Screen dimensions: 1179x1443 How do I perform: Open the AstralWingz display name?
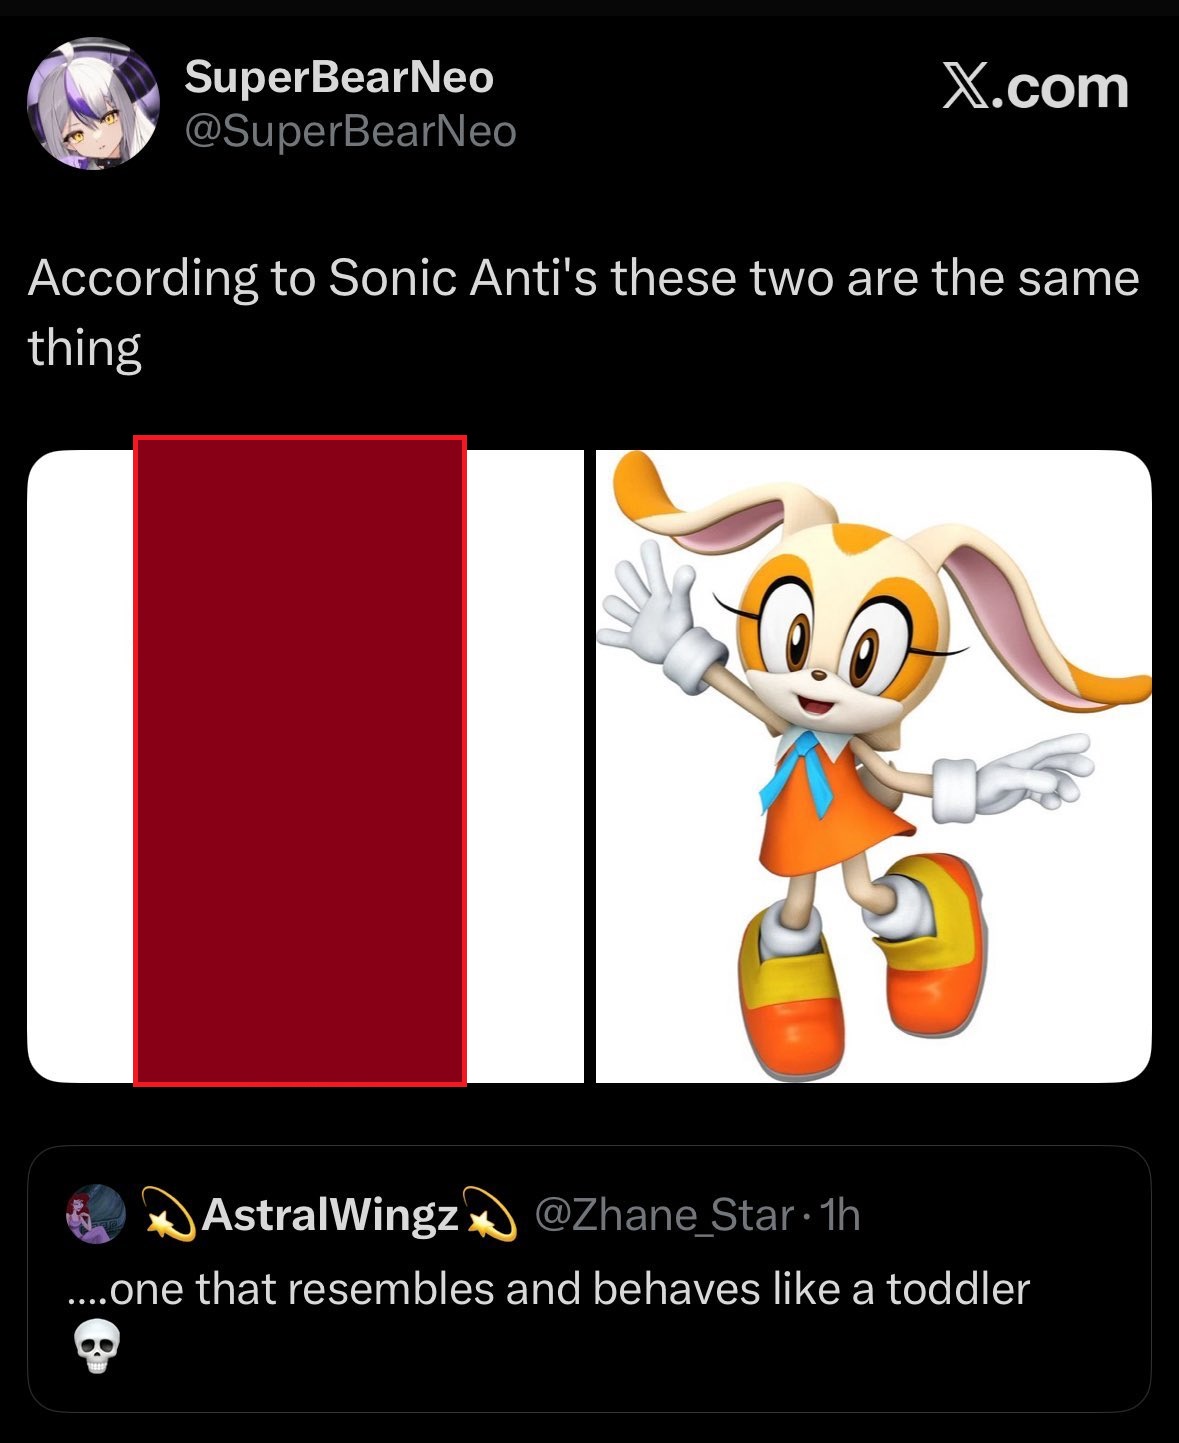tap(330, 1214)
